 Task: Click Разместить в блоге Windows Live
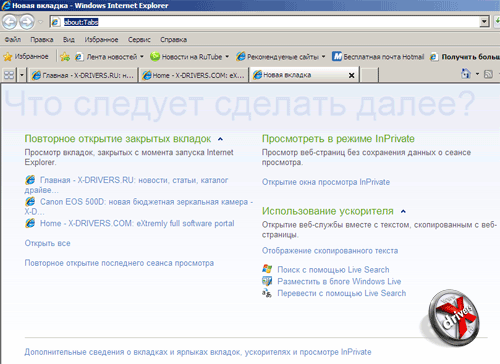[x=339, y=282]
